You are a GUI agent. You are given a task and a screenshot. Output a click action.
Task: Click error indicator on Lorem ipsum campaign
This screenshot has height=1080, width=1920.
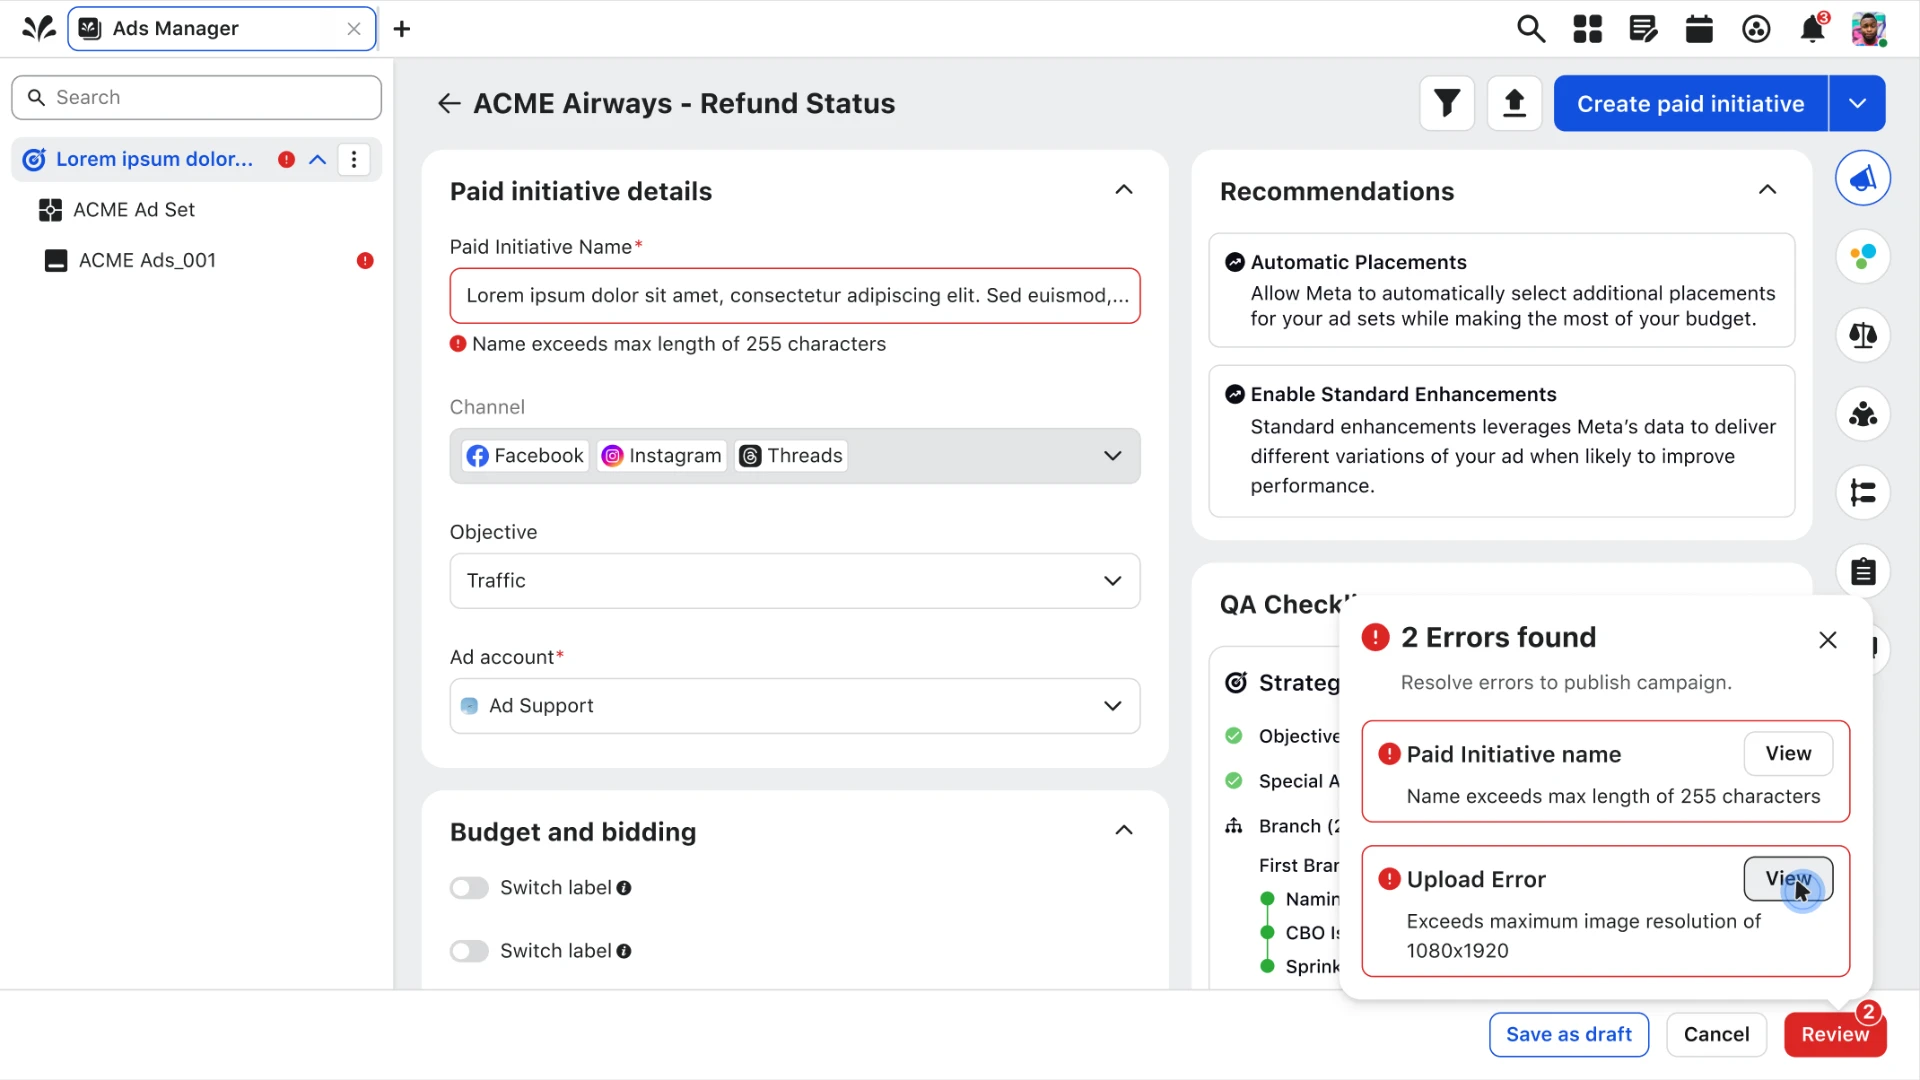coord(287,159)
